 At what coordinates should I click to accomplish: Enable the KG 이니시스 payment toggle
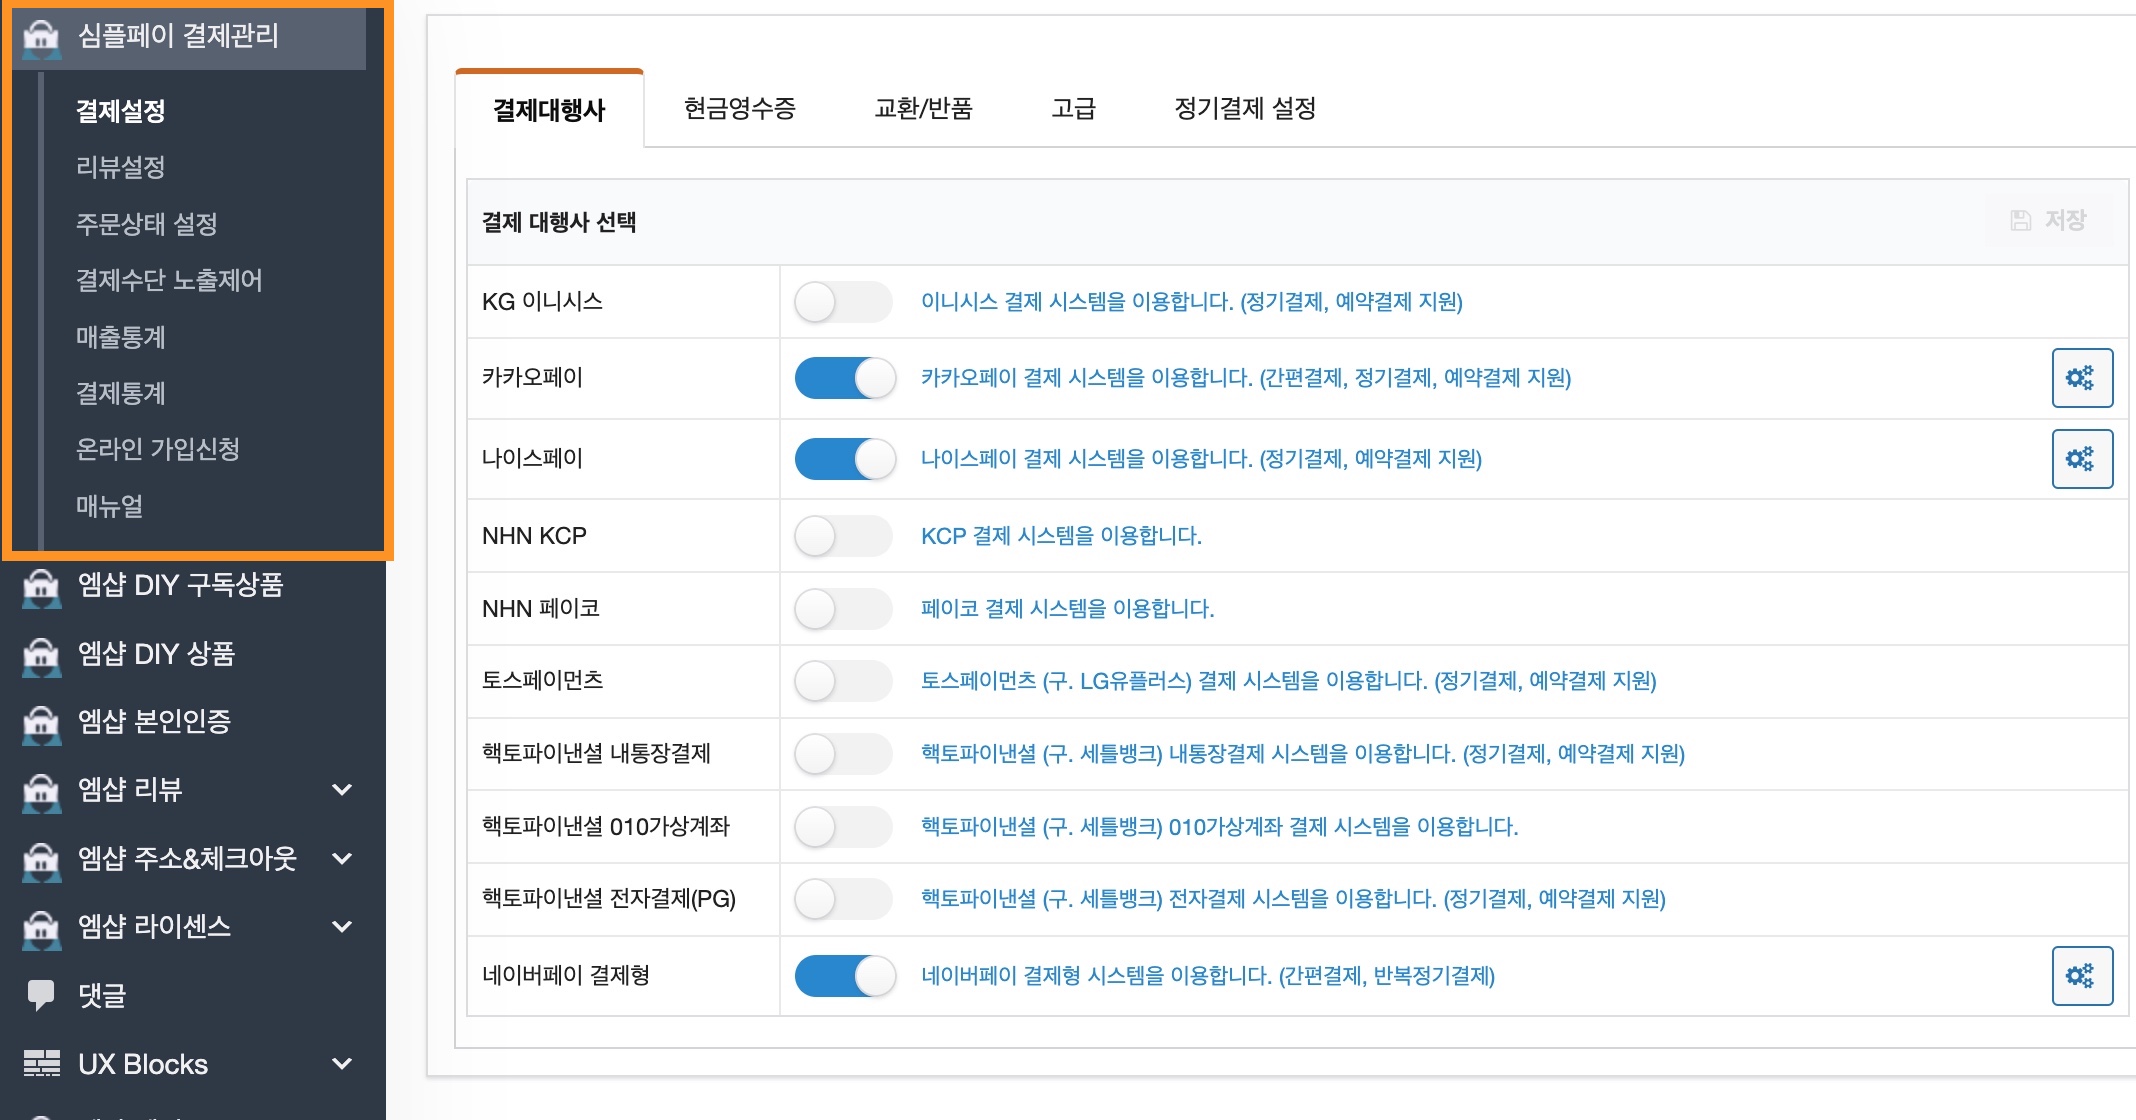[843, 301]
